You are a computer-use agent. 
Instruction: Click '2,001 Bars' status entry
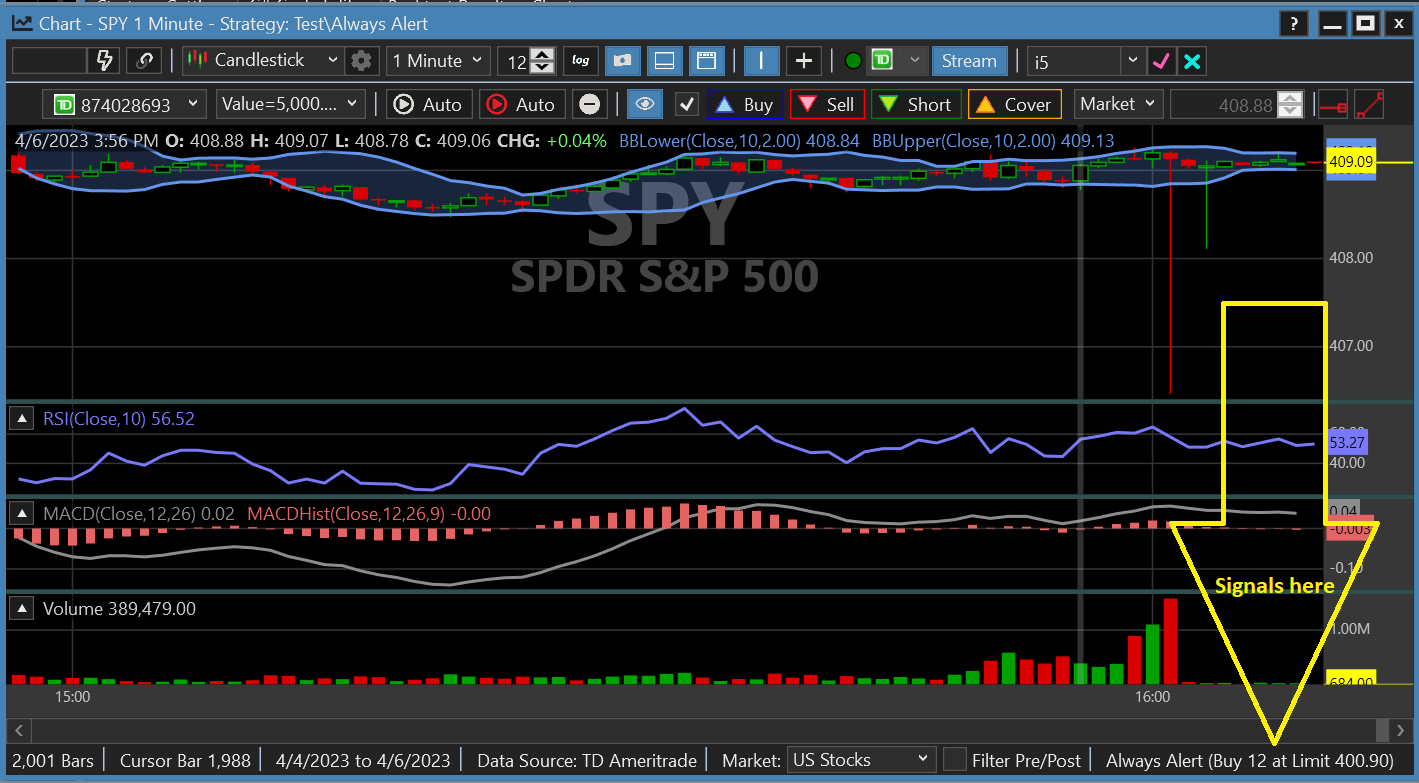[x=53, y=761]
